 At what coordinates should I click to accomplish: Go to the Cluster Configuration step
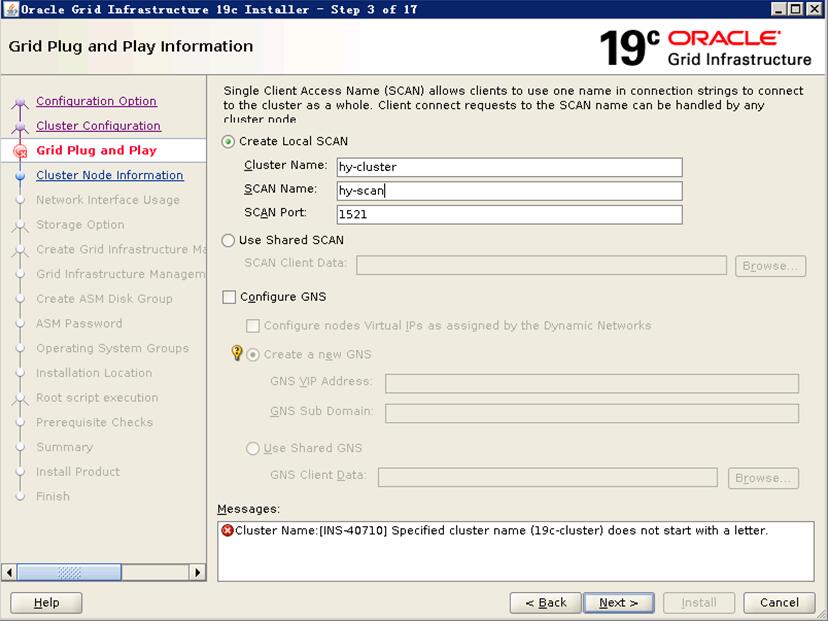[98, 126]
